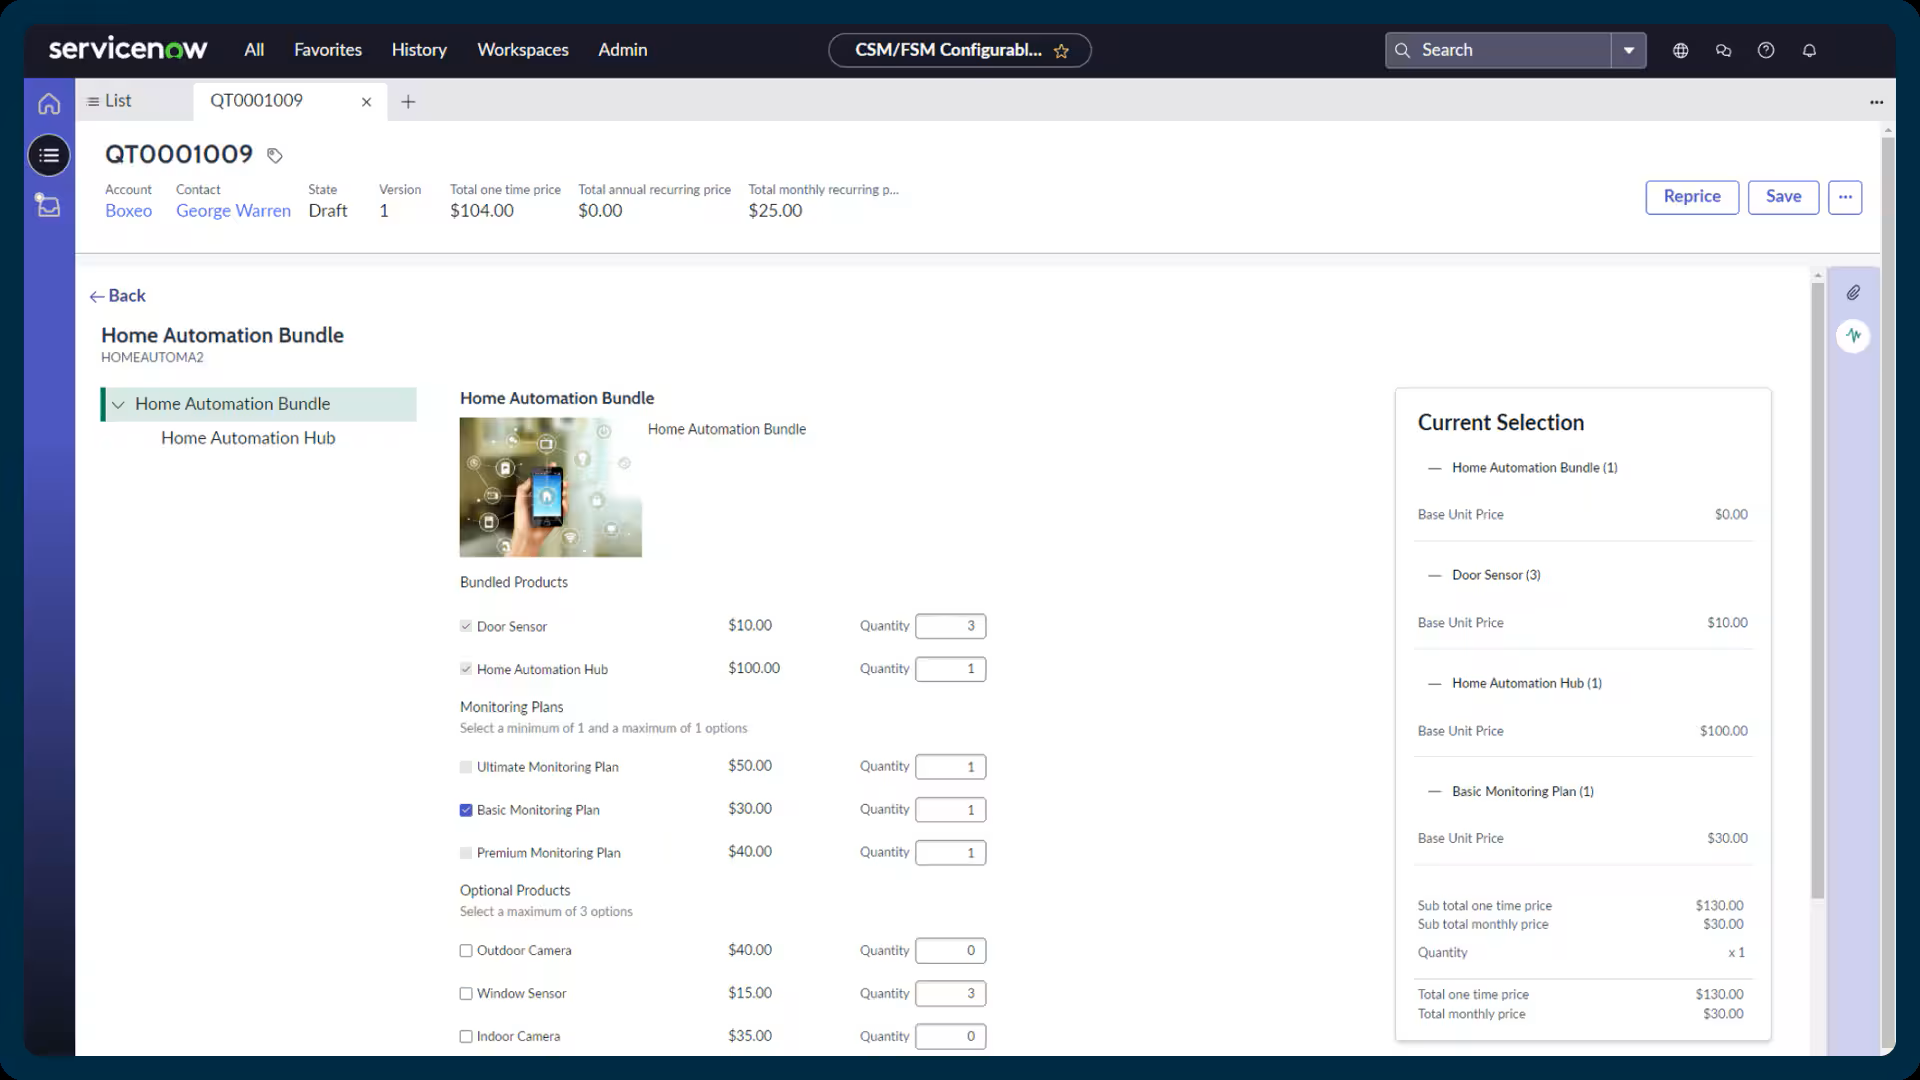The height and width of the screenshot is (1080, 1920).
Task: Uncheck Basic Monitoring Plan checkbox
Action: coord(466,810)
